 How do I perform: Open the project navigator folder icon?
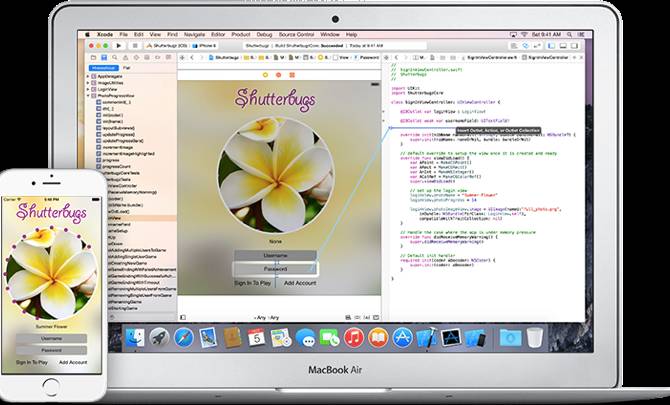click(x=93, y=57)
